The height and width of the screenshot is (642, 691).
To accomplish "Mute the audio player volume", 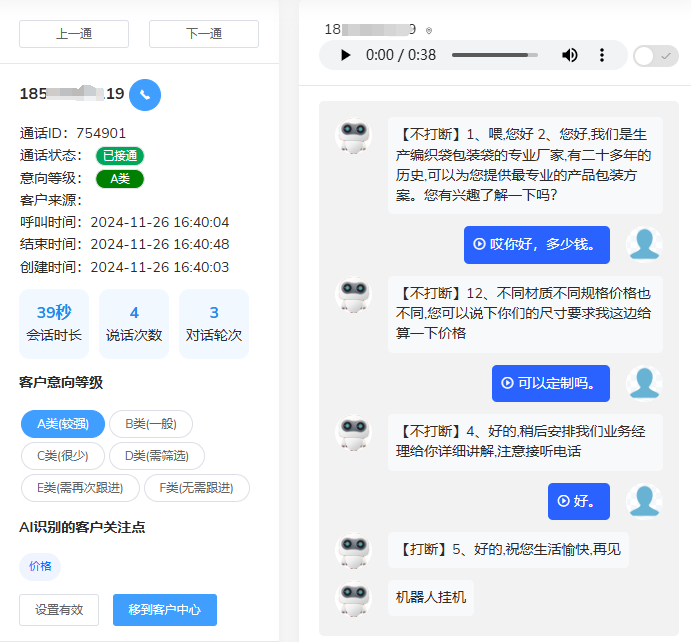I will (569, 55).
